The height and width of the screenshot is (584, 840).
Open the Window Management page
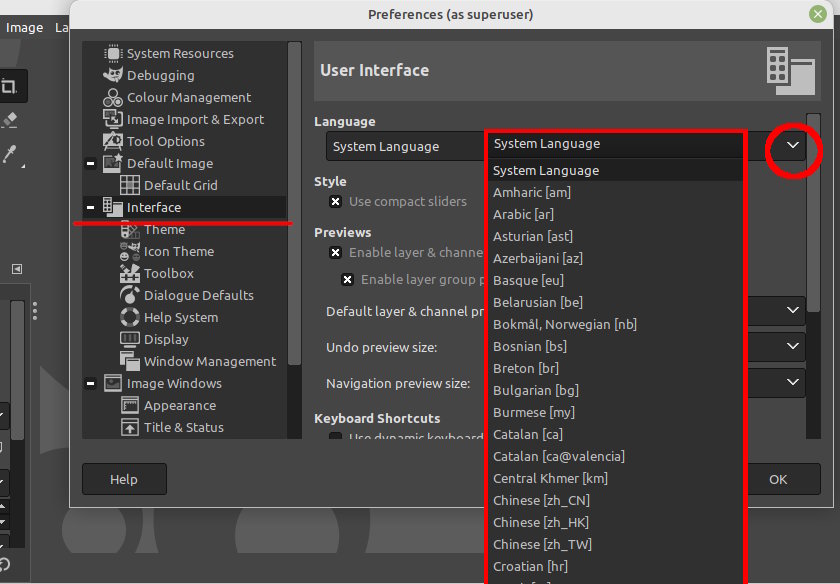pyautogui.click(x=209, y=362)
